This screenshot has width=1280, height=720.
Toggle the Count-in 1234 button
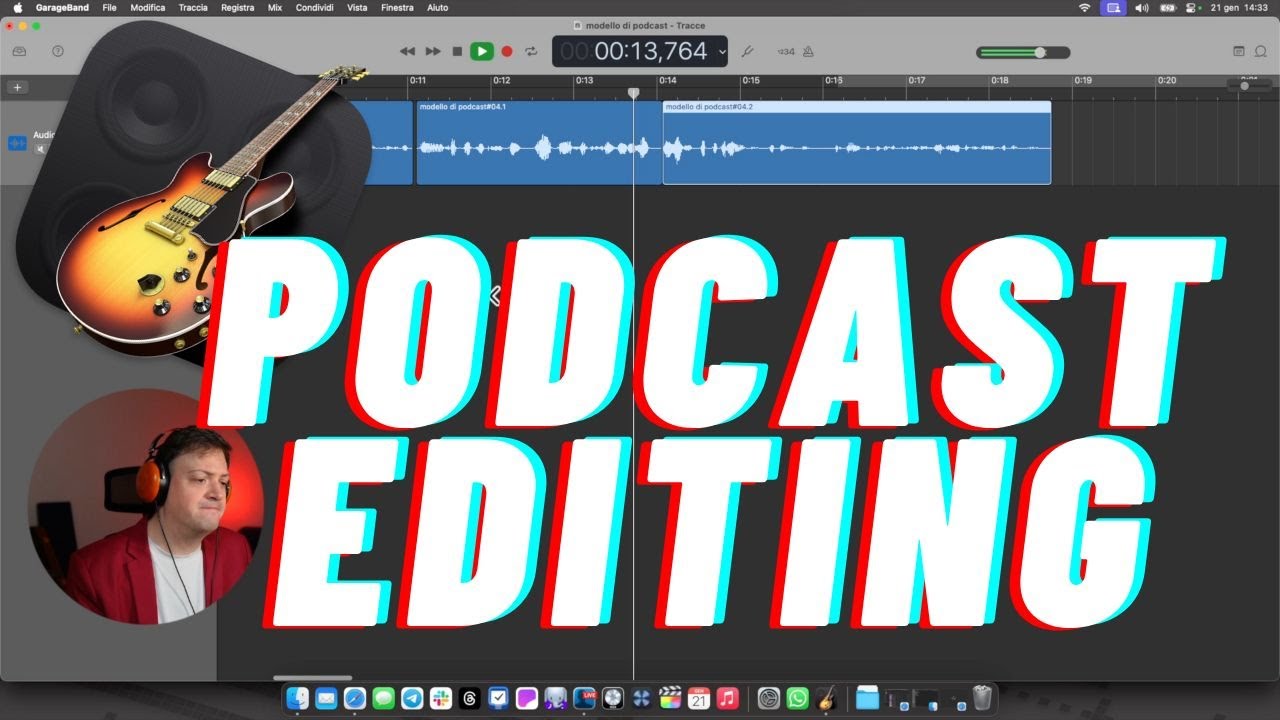[786, 52]
